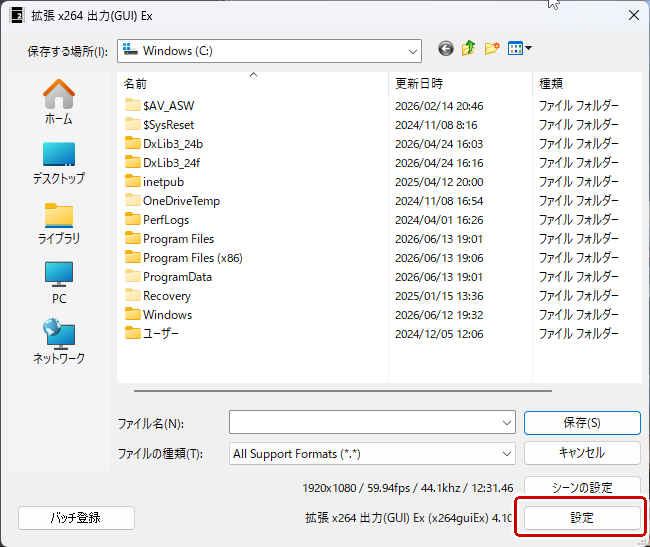
Task: Select the date 2024/12/05 12:06
Action: pos(439,334)
